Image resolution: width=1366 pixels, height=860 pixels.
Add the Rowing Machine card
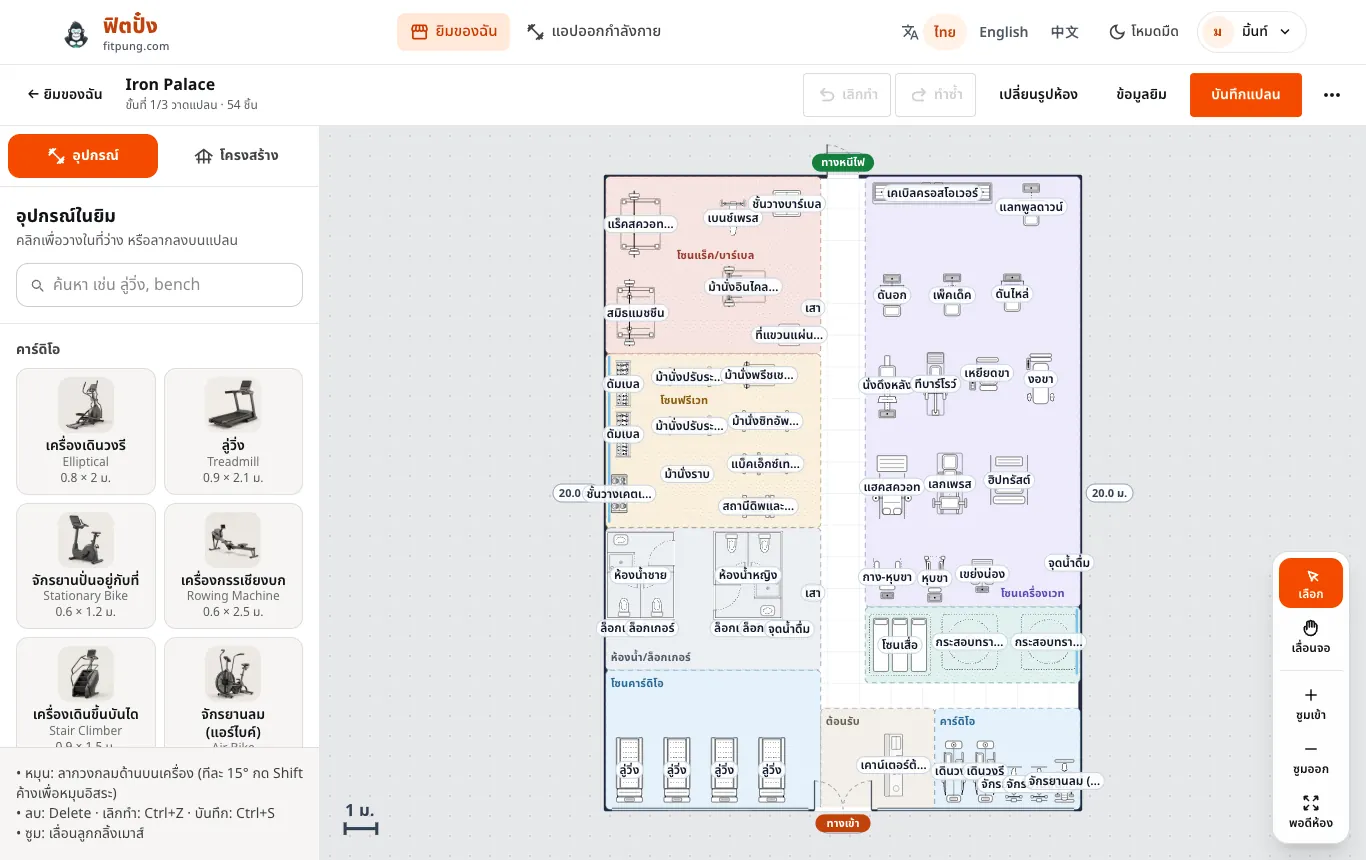pyautogui.click(x=233, y=566)
